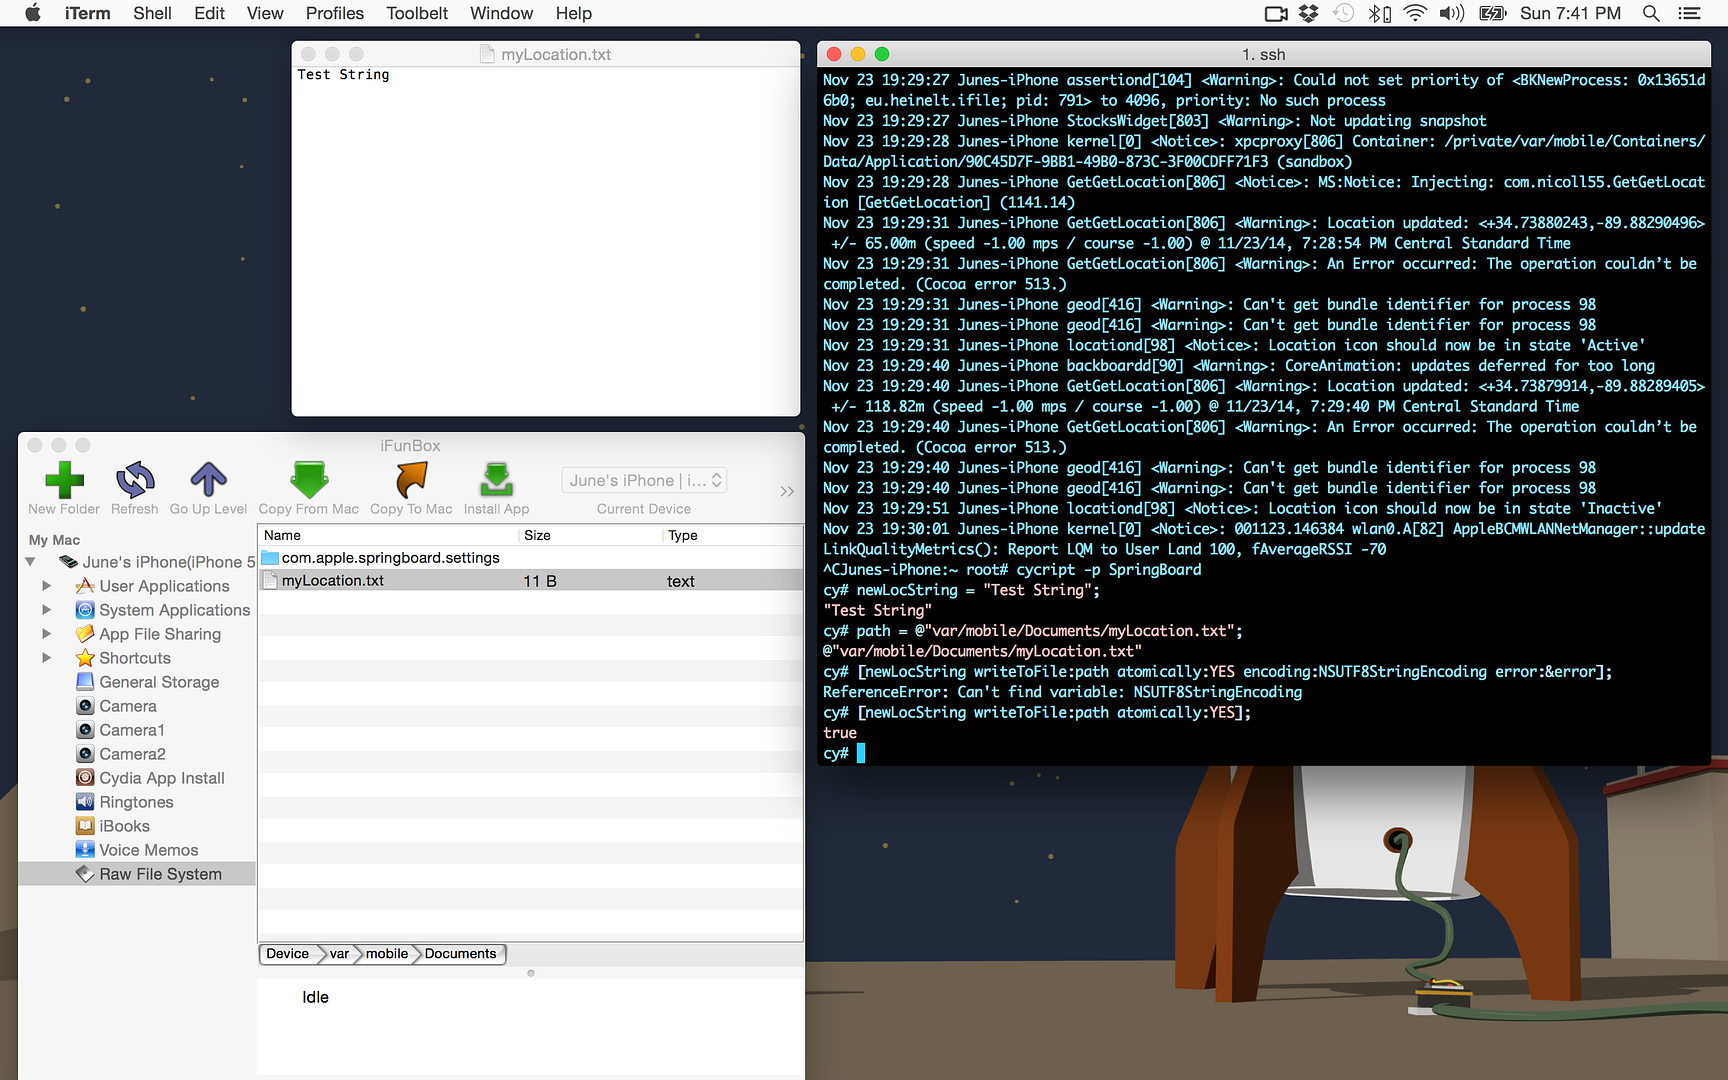The width and height of the screenshot is (1728, 1080).
Task: Open the iTerm application menu
Action: (88, 13)
